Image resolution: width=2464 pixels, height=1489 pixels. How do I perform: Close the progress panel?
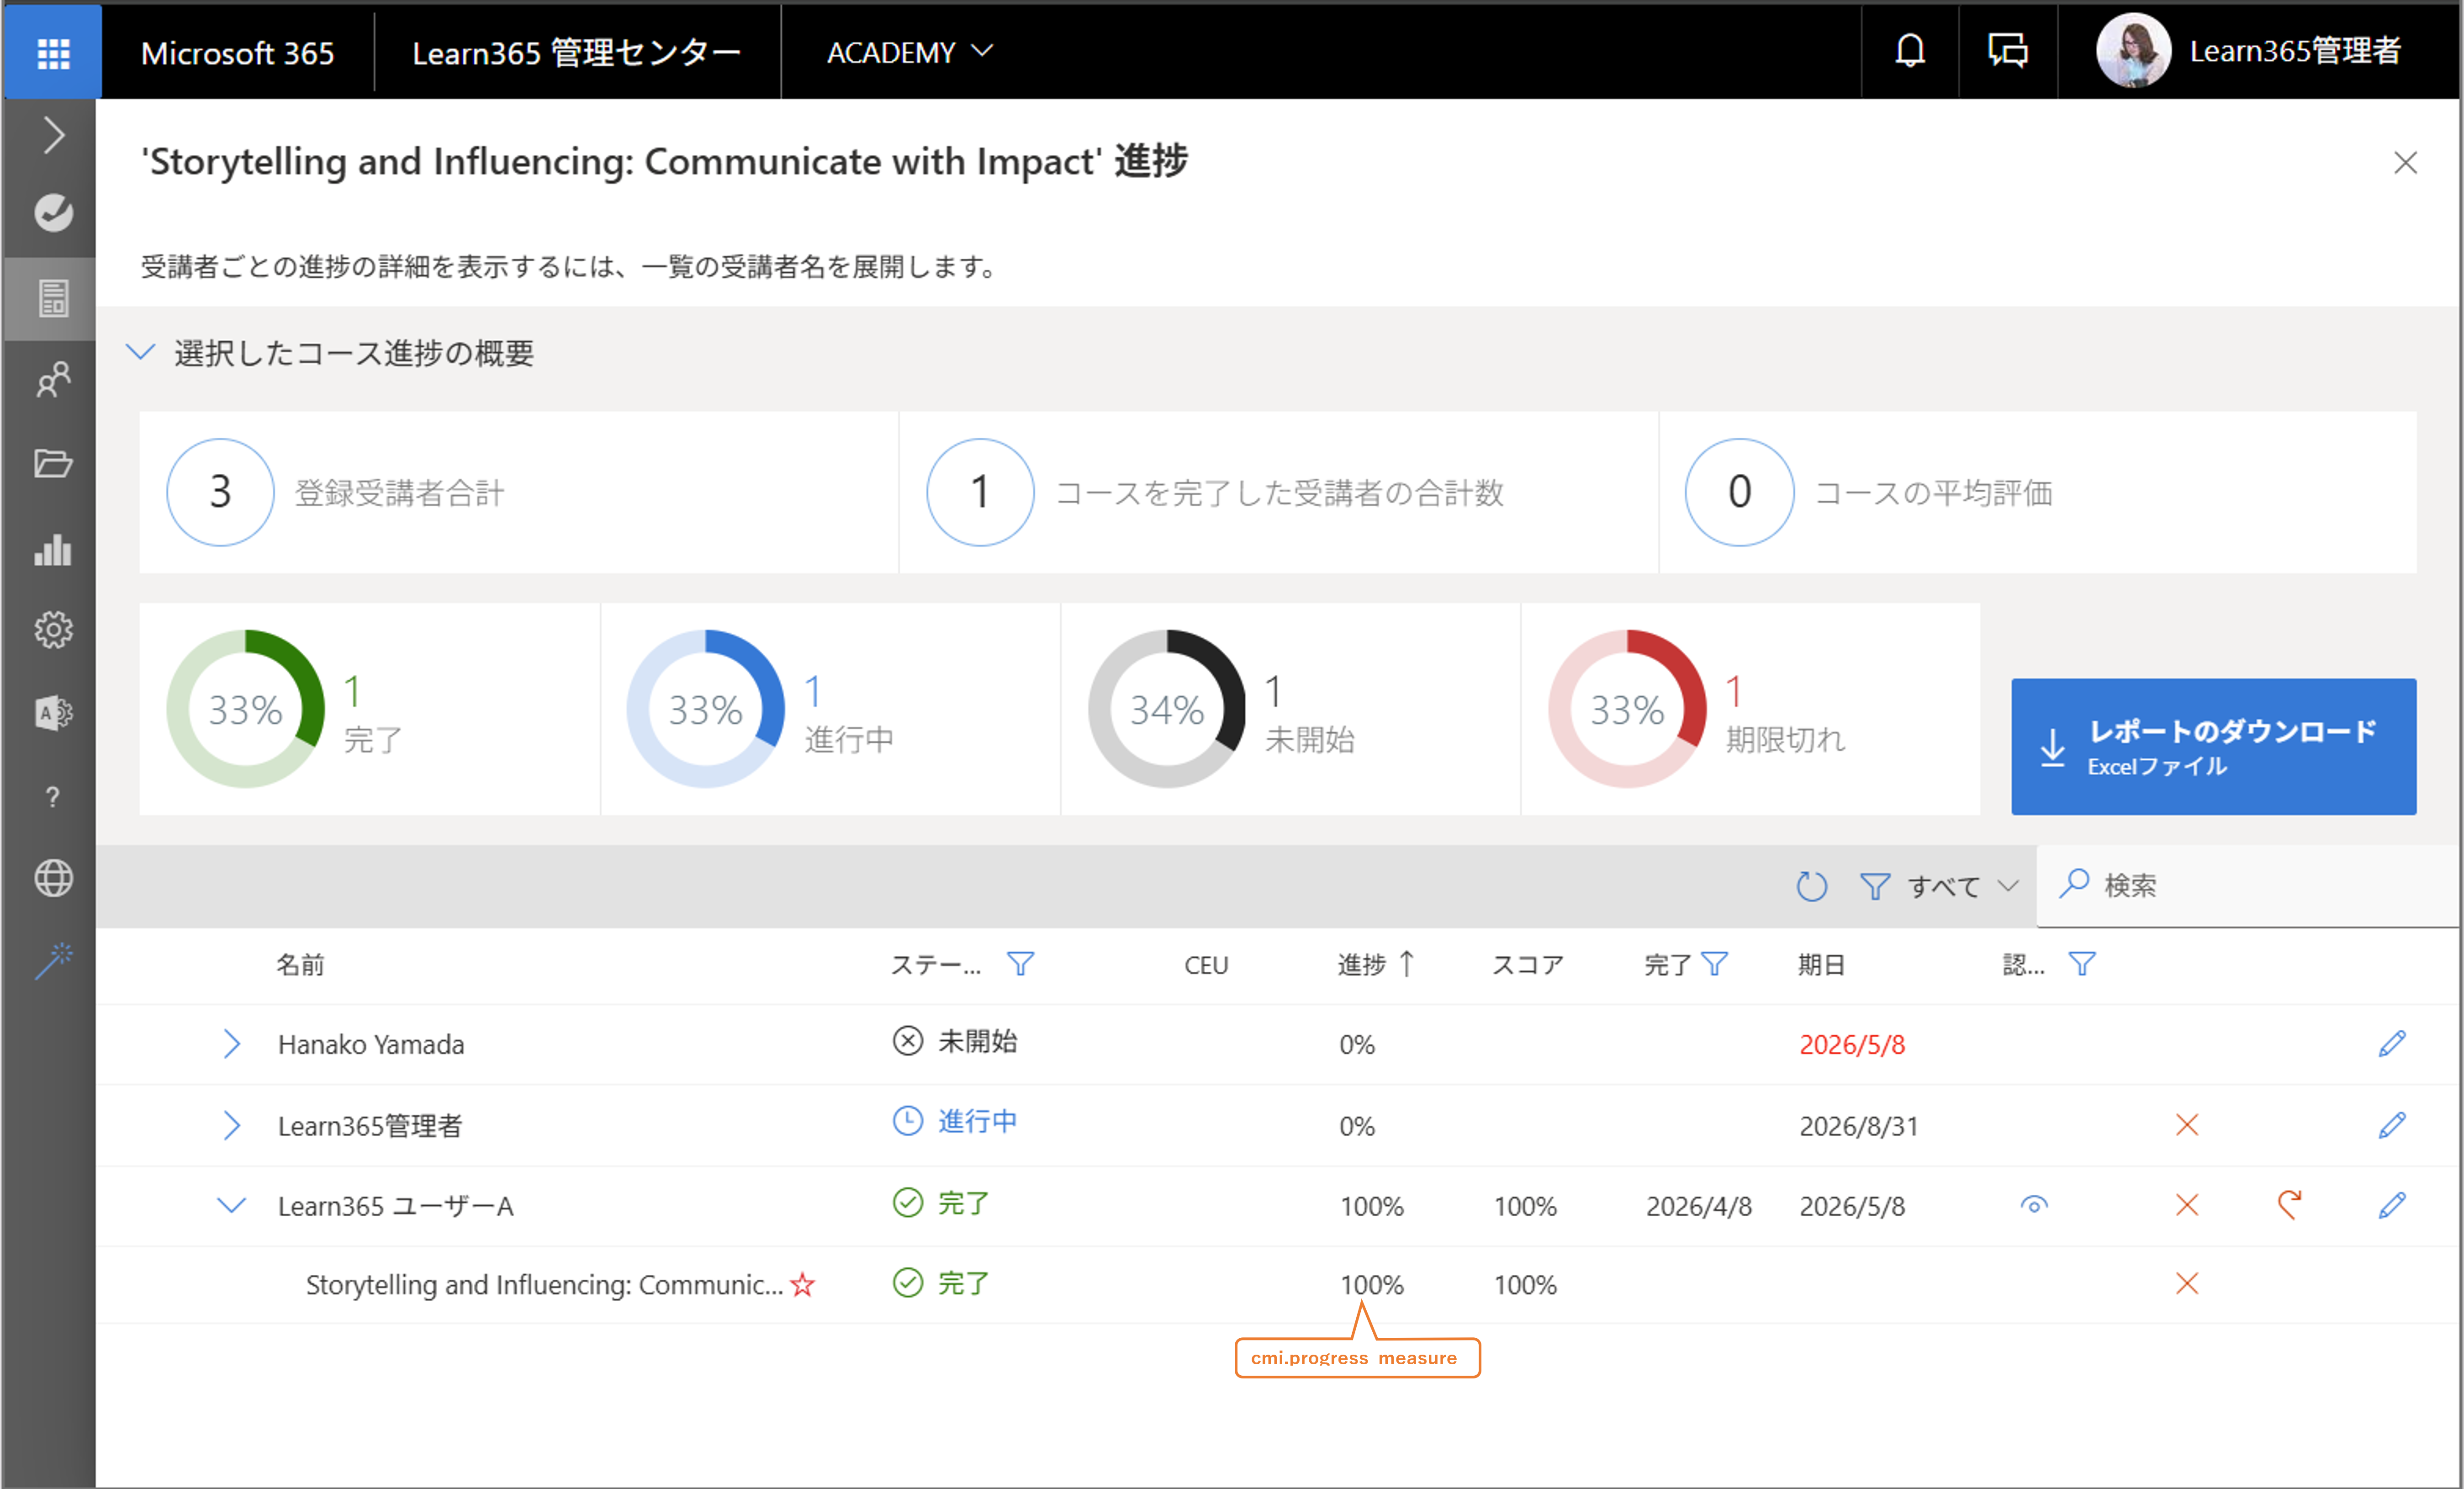tap(2405, 163)
